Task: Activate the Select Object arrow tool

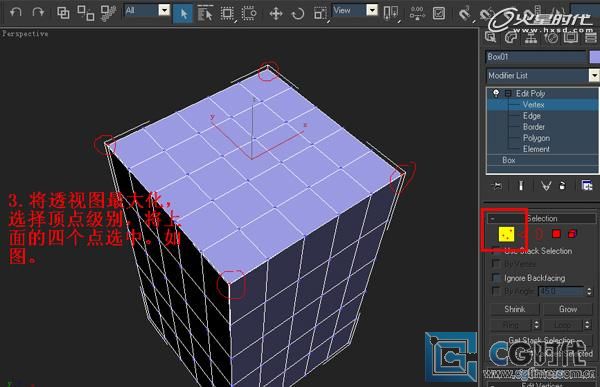Action: (183, 14)
